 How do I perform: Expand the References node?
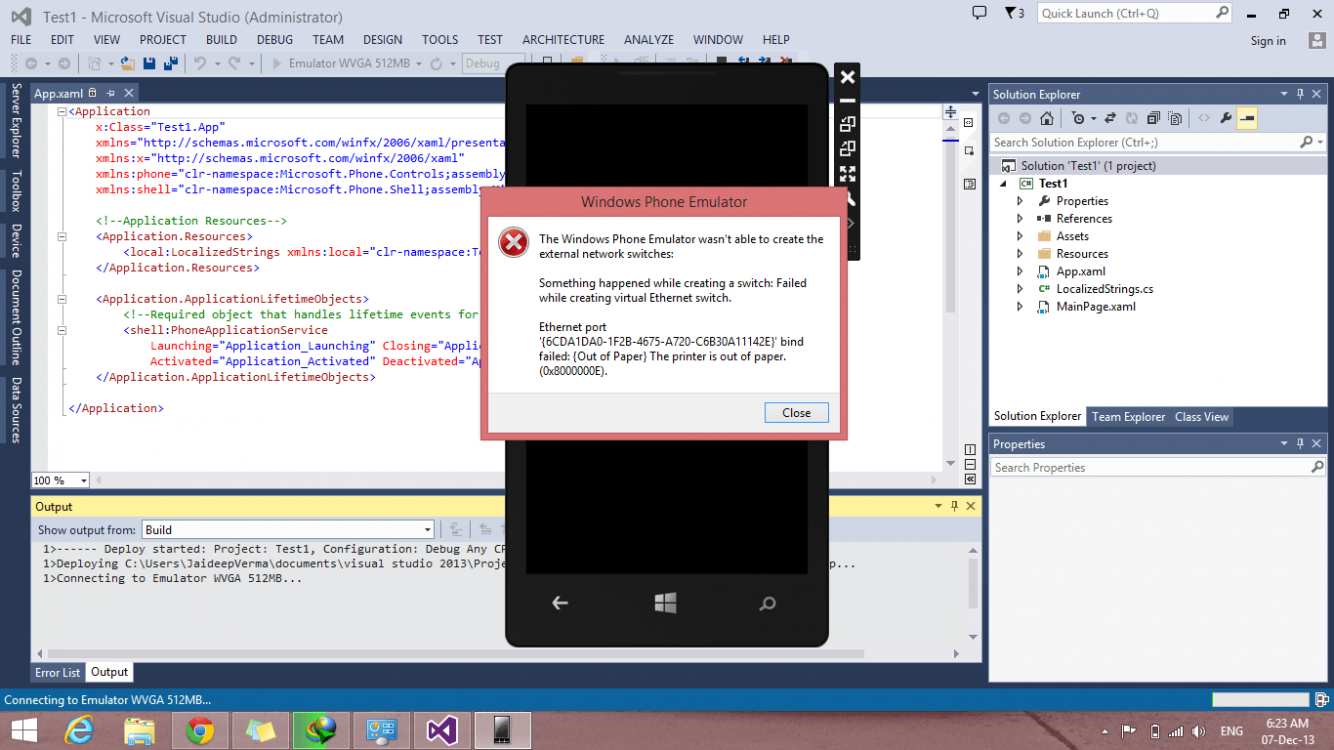coord(1020,219)
